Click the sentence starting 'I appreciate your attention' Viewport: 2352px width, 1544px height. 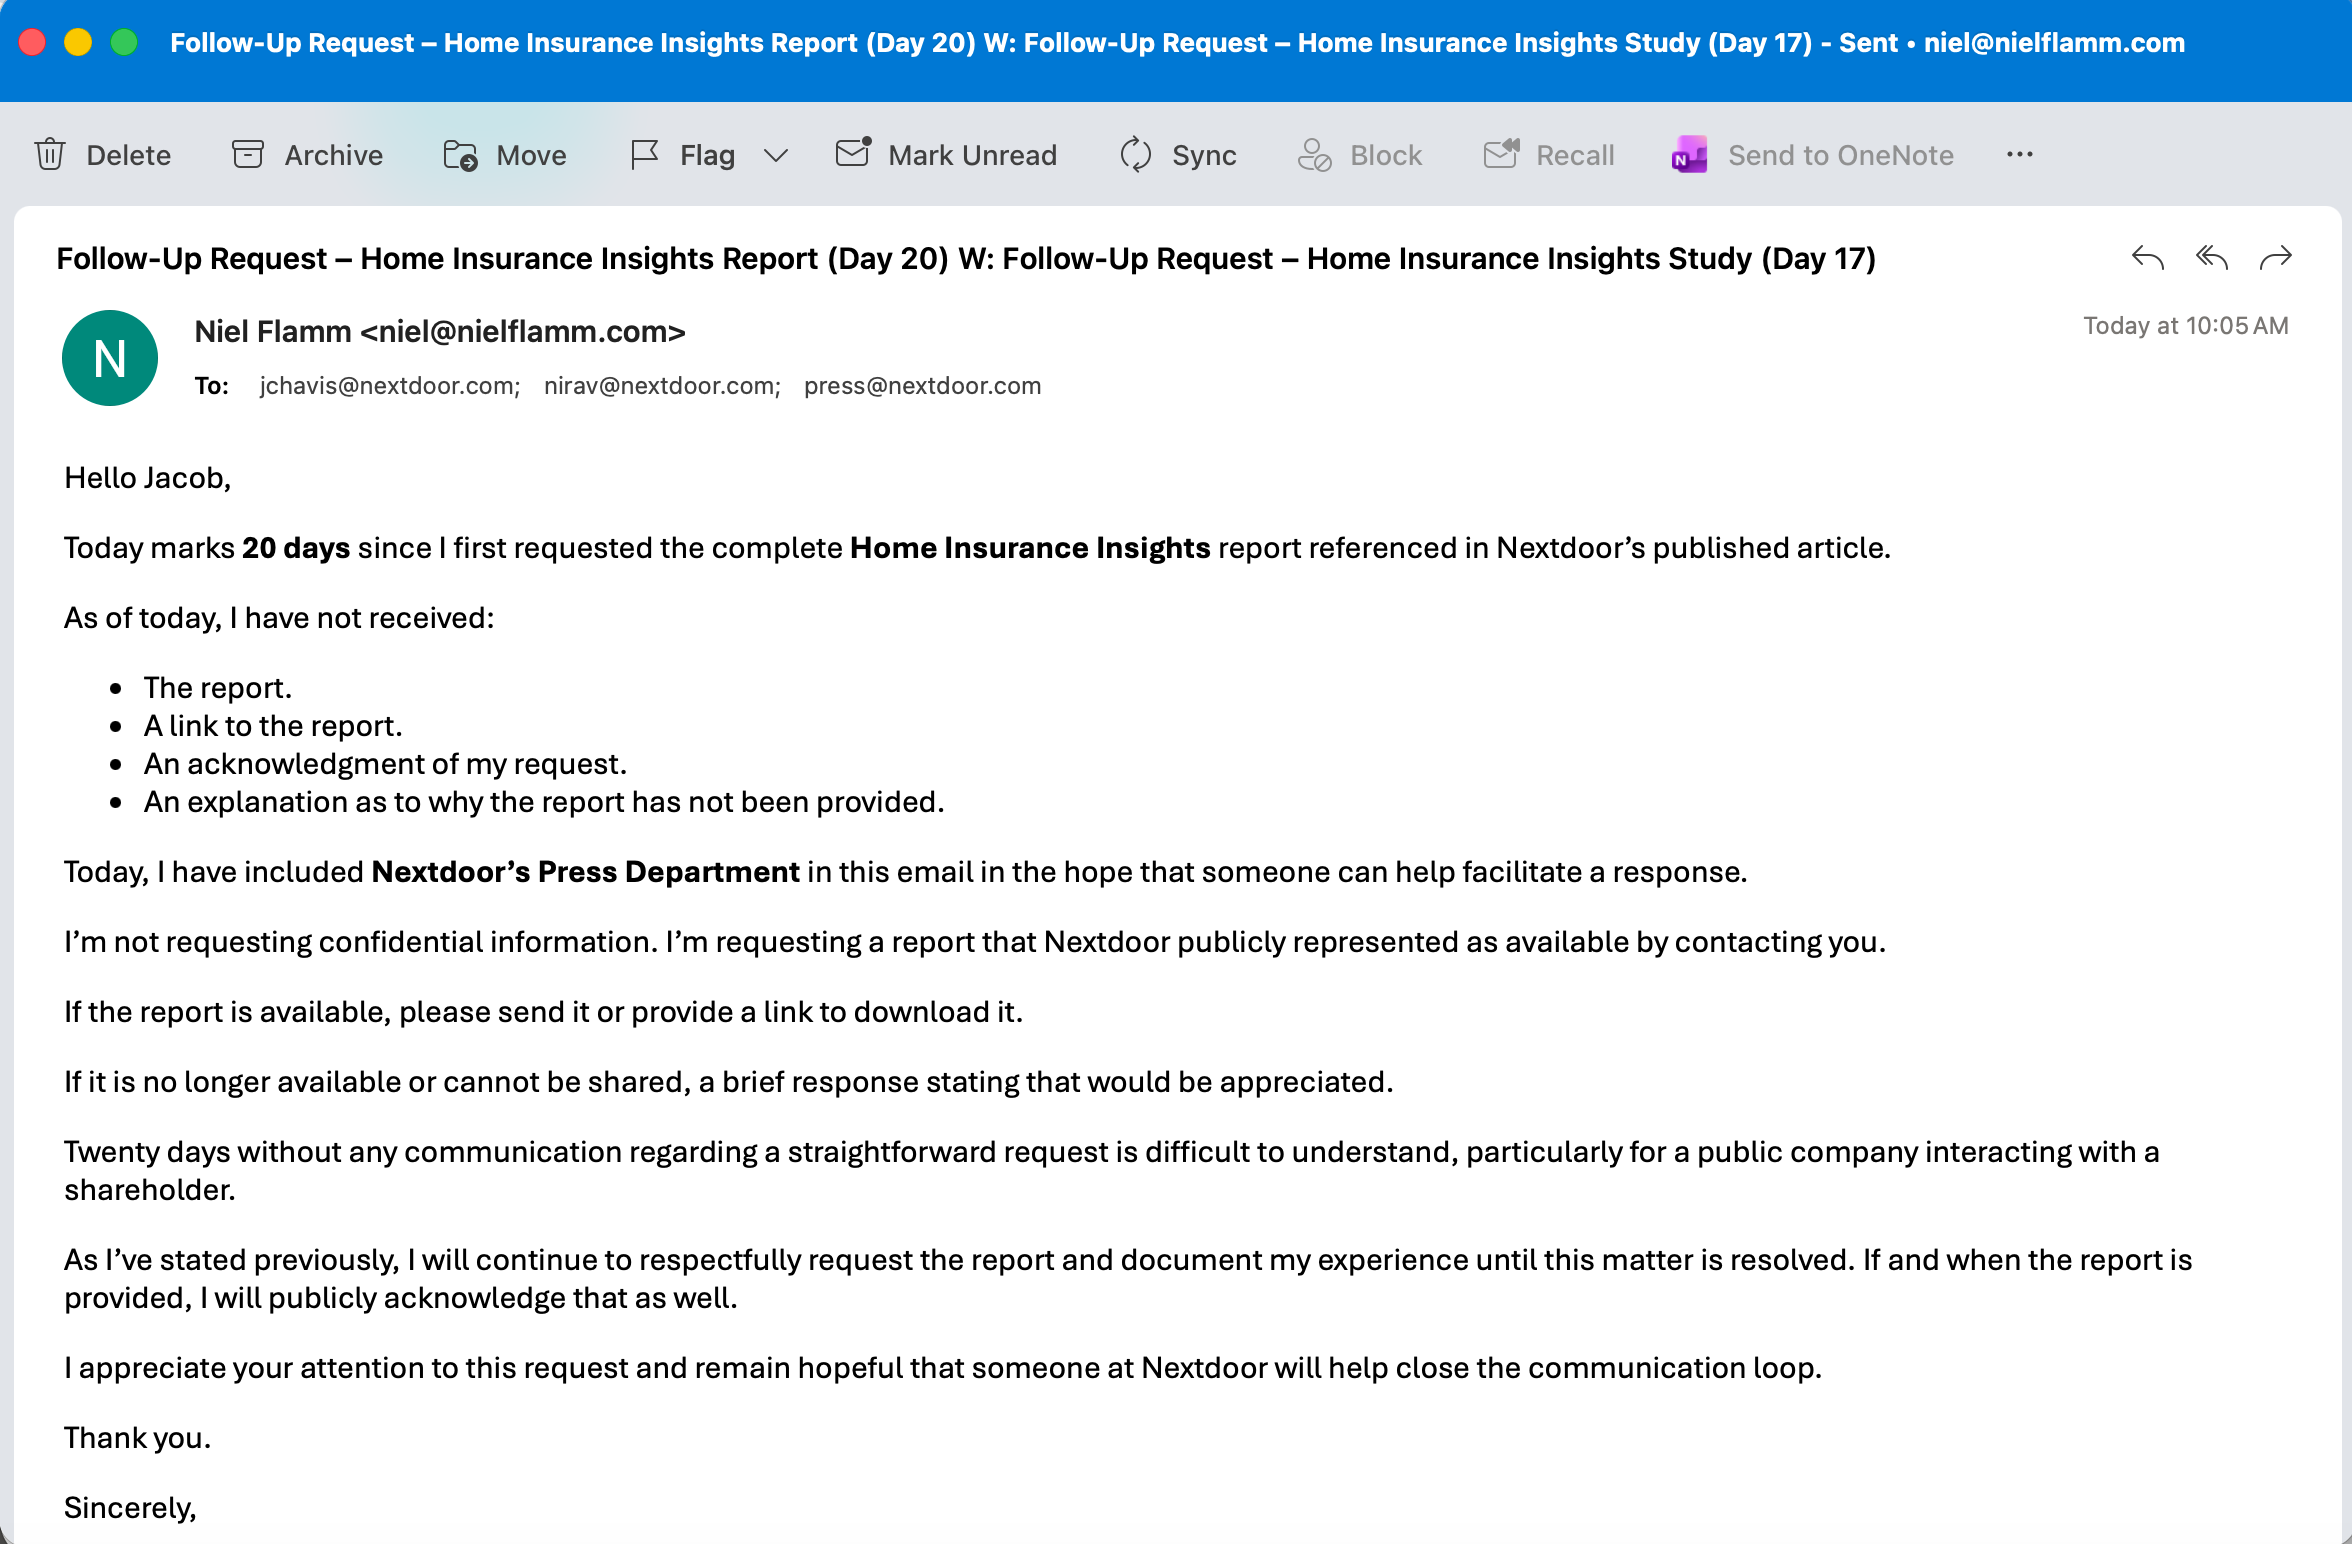943,1368
